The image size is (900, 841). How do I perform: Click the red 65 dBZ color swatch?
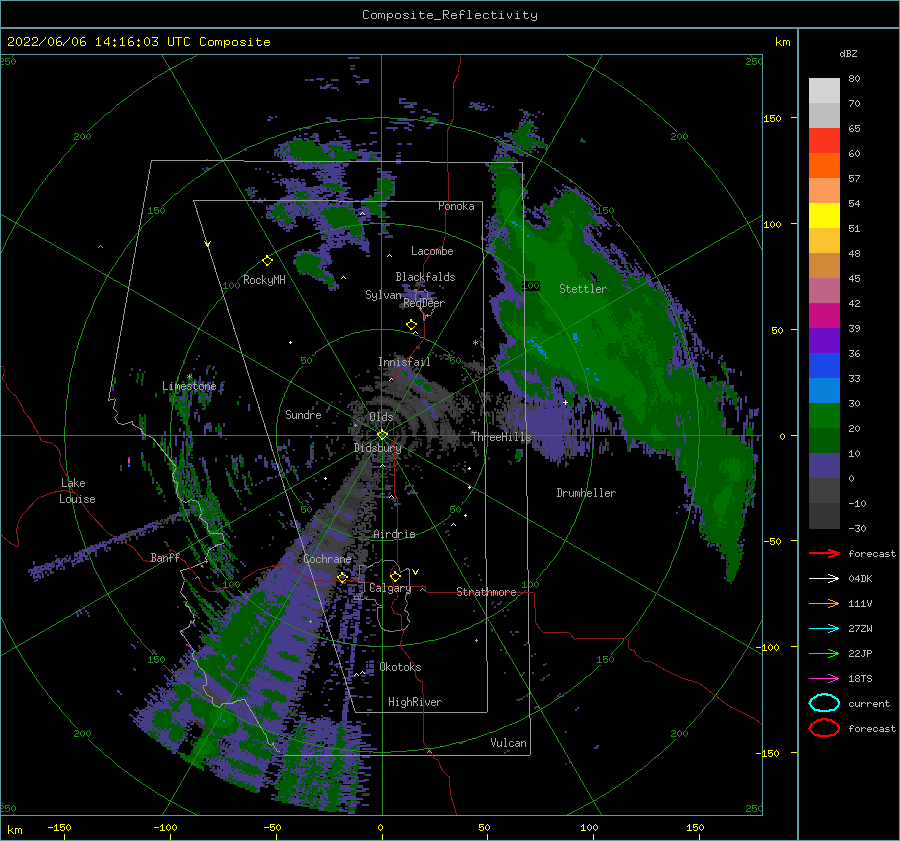pyautogui.click(x=824, y=141)
